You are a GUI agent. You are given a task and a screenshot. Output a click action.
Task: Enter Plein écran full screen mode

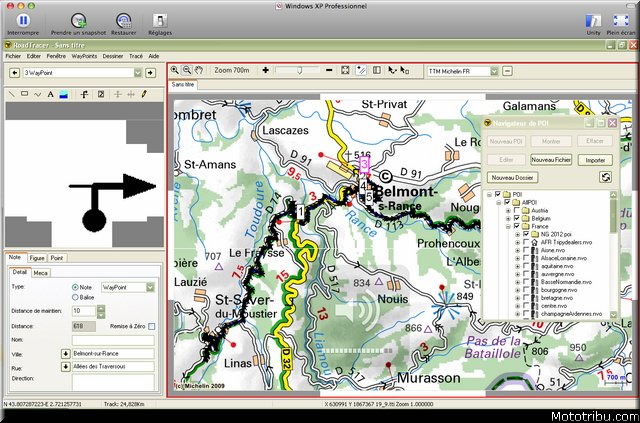click(x=621, y=20)
